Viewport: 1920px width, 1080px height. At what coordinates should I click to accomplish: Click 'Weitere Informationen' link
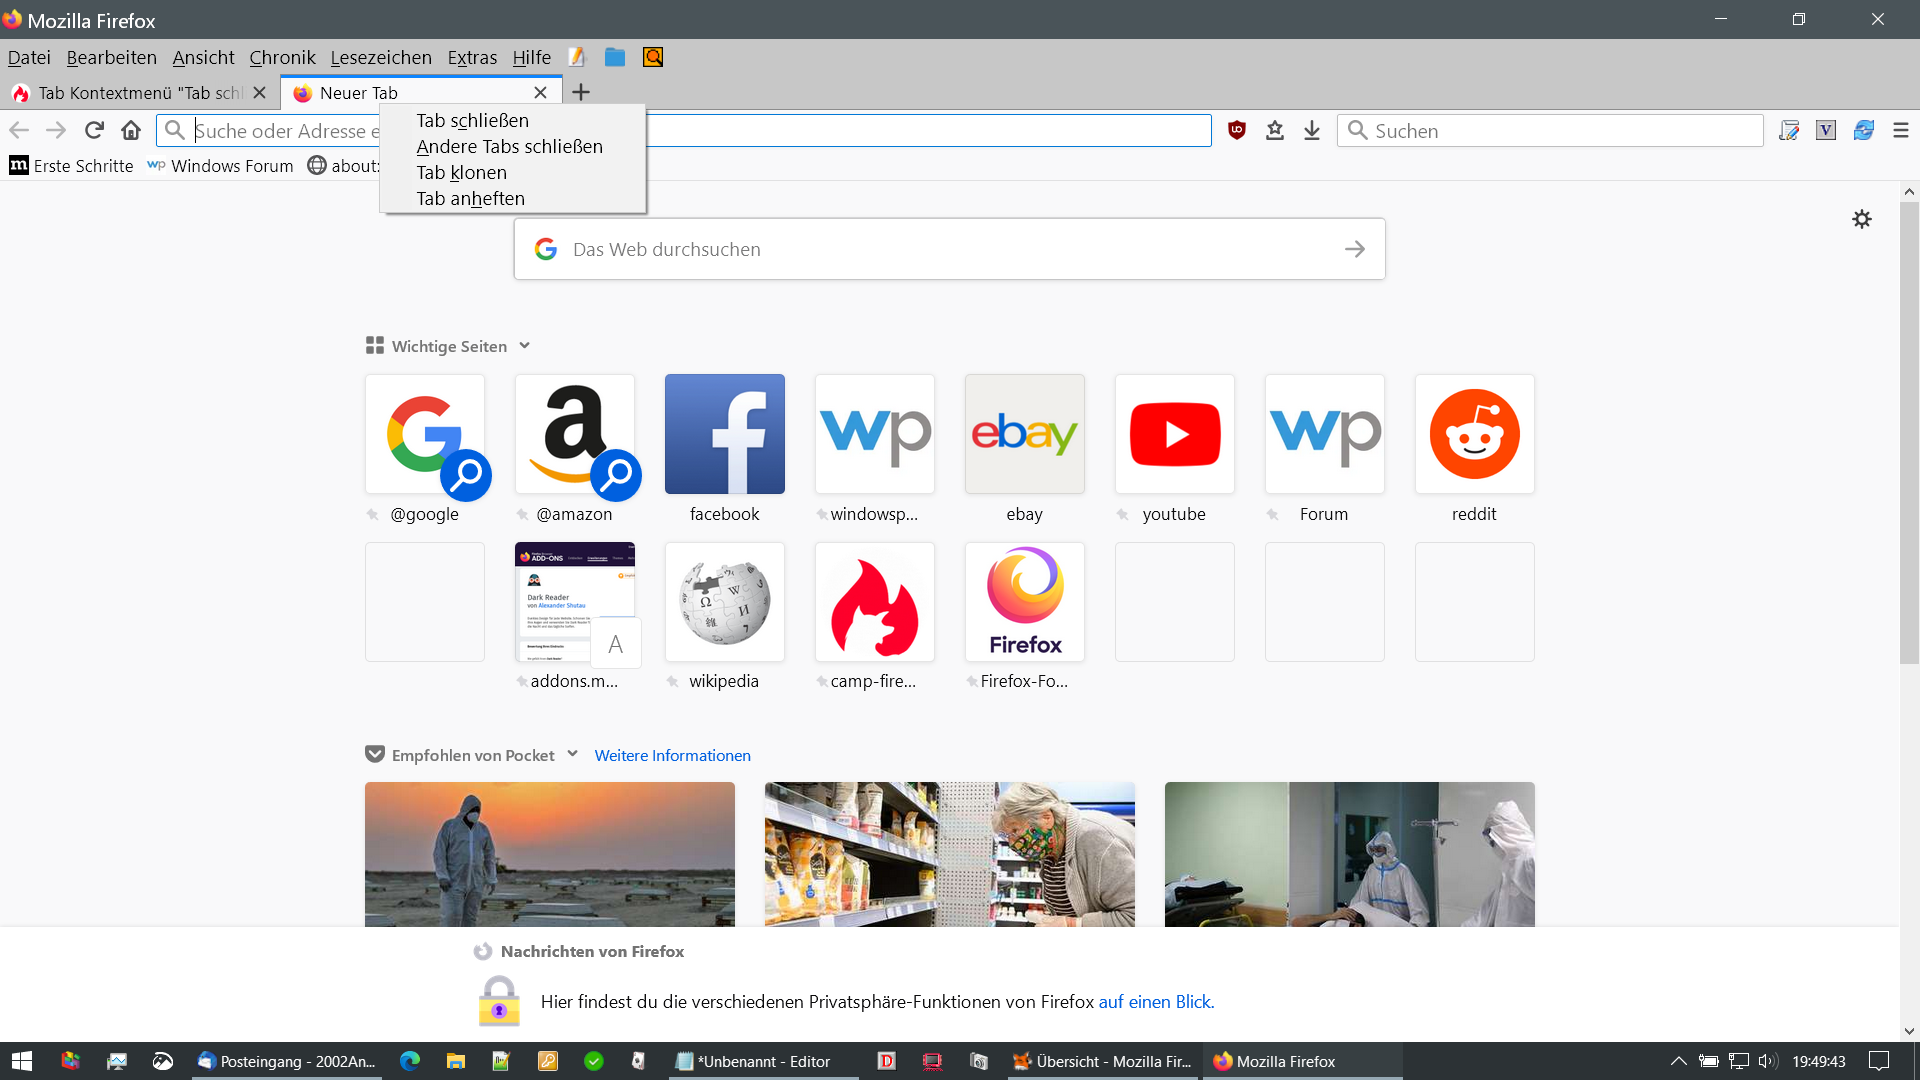pyautogui.click(x=672, y=755)
